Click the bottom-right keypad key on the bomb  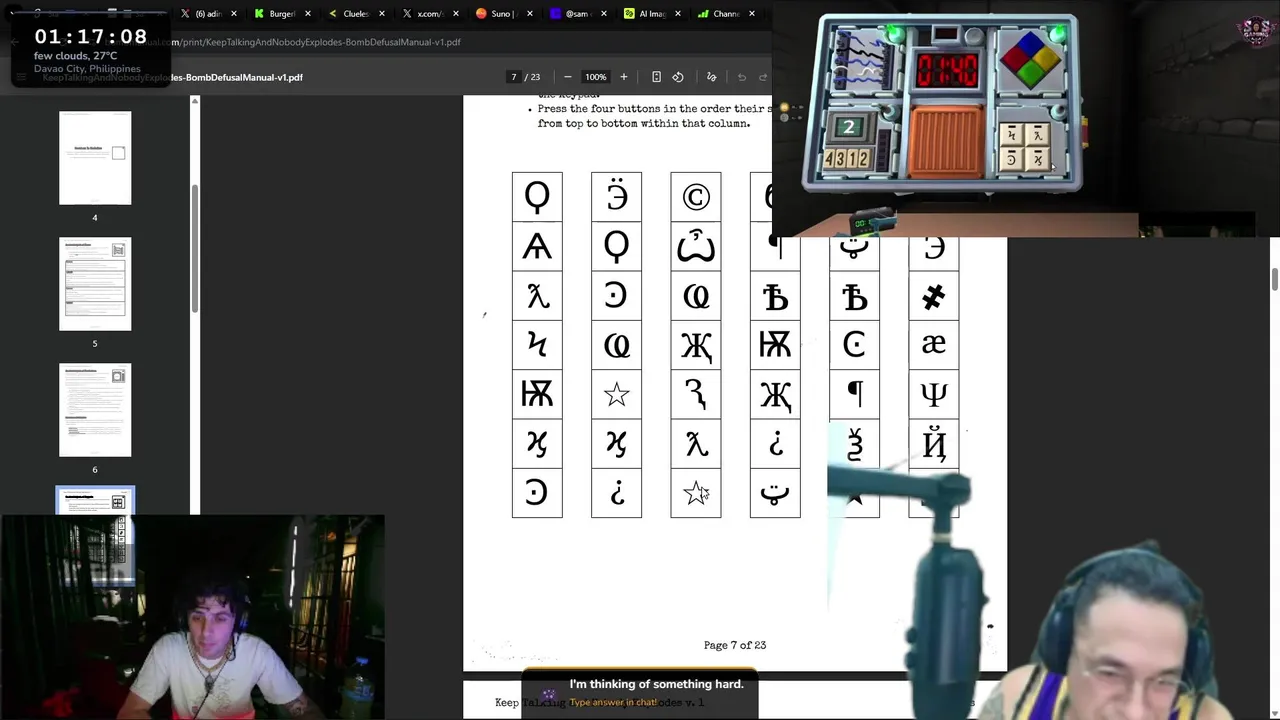coord(1037,160)
